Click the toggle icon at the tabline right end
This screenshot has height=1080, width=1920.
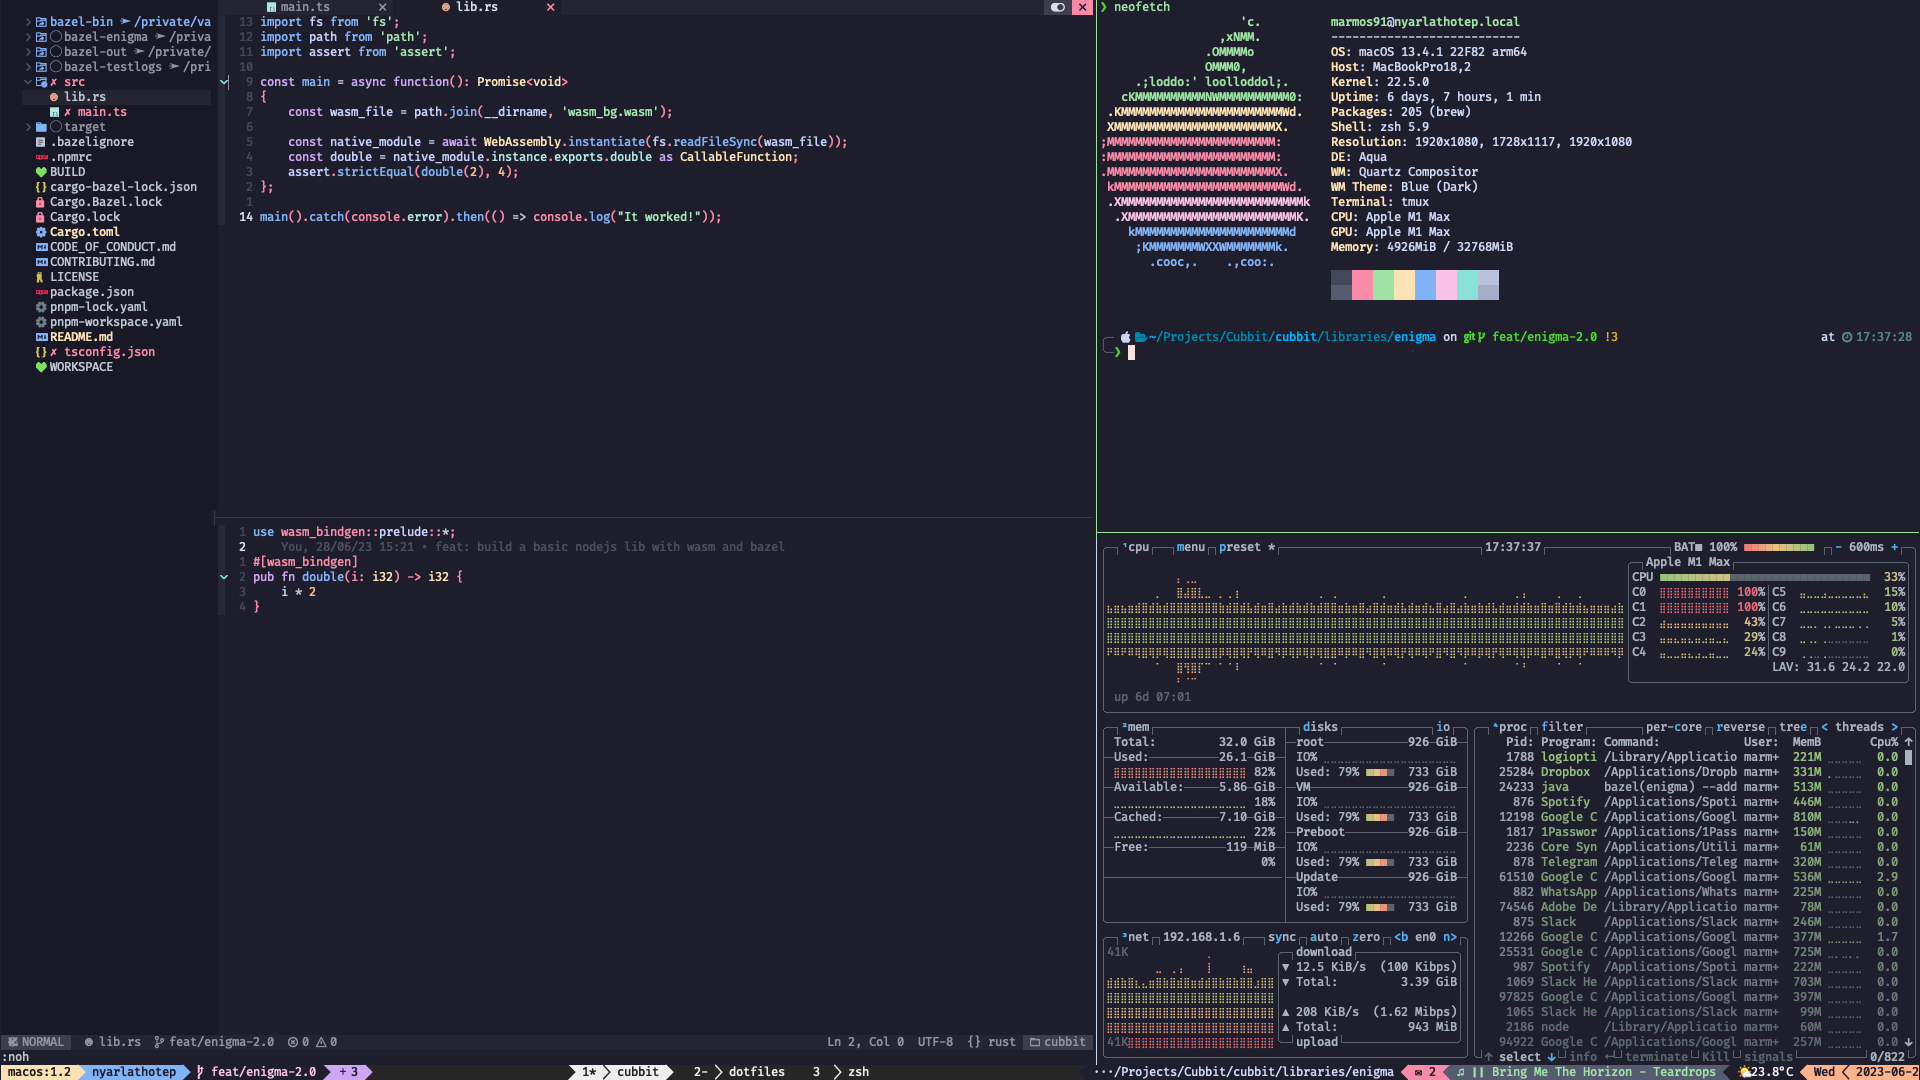[1058, 7]
